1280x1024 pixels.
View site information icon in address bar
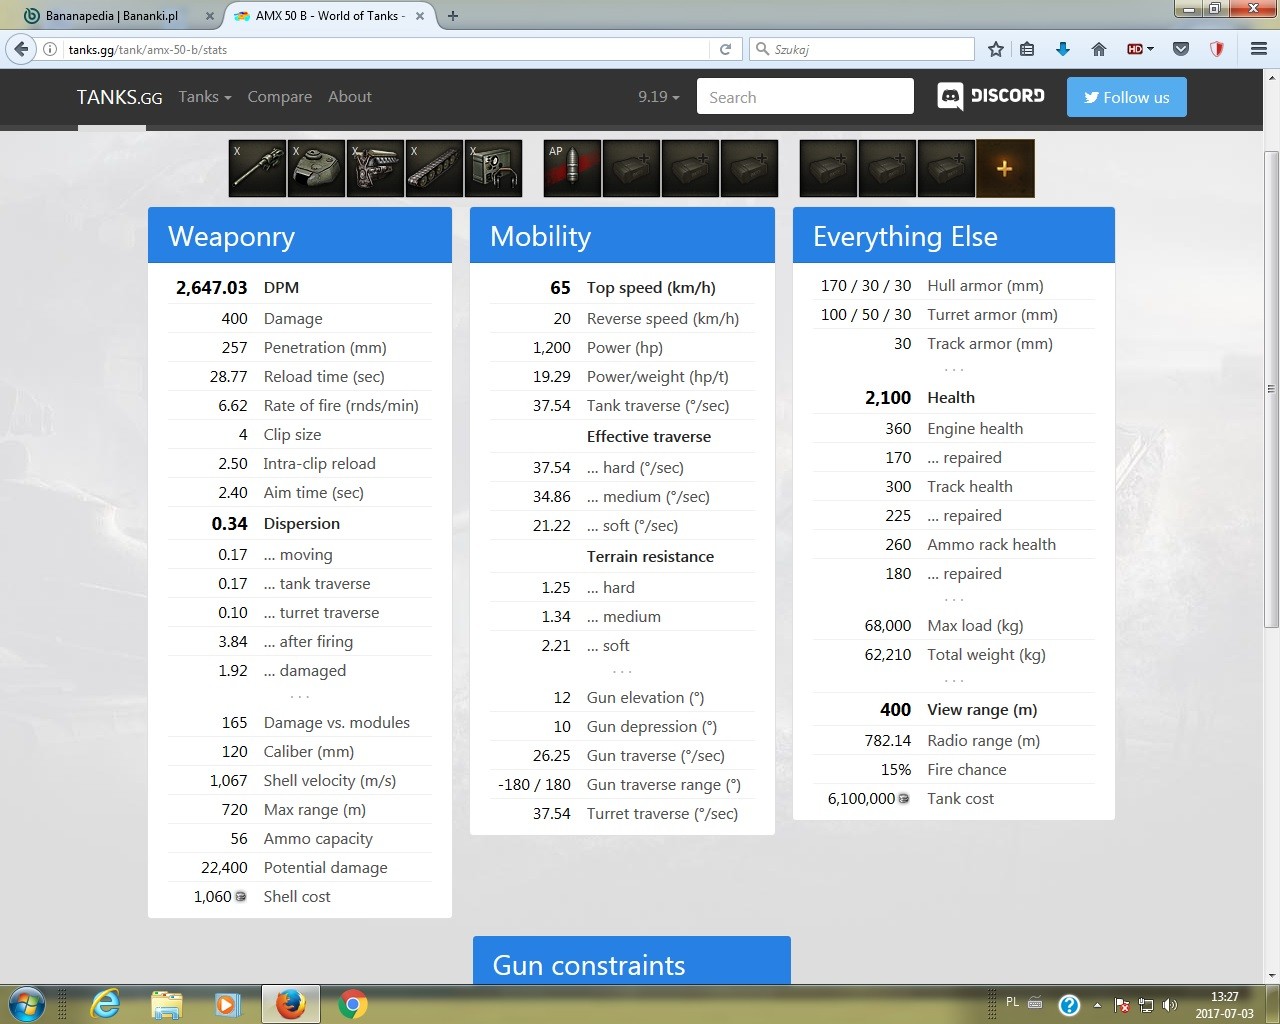[50, 49]
